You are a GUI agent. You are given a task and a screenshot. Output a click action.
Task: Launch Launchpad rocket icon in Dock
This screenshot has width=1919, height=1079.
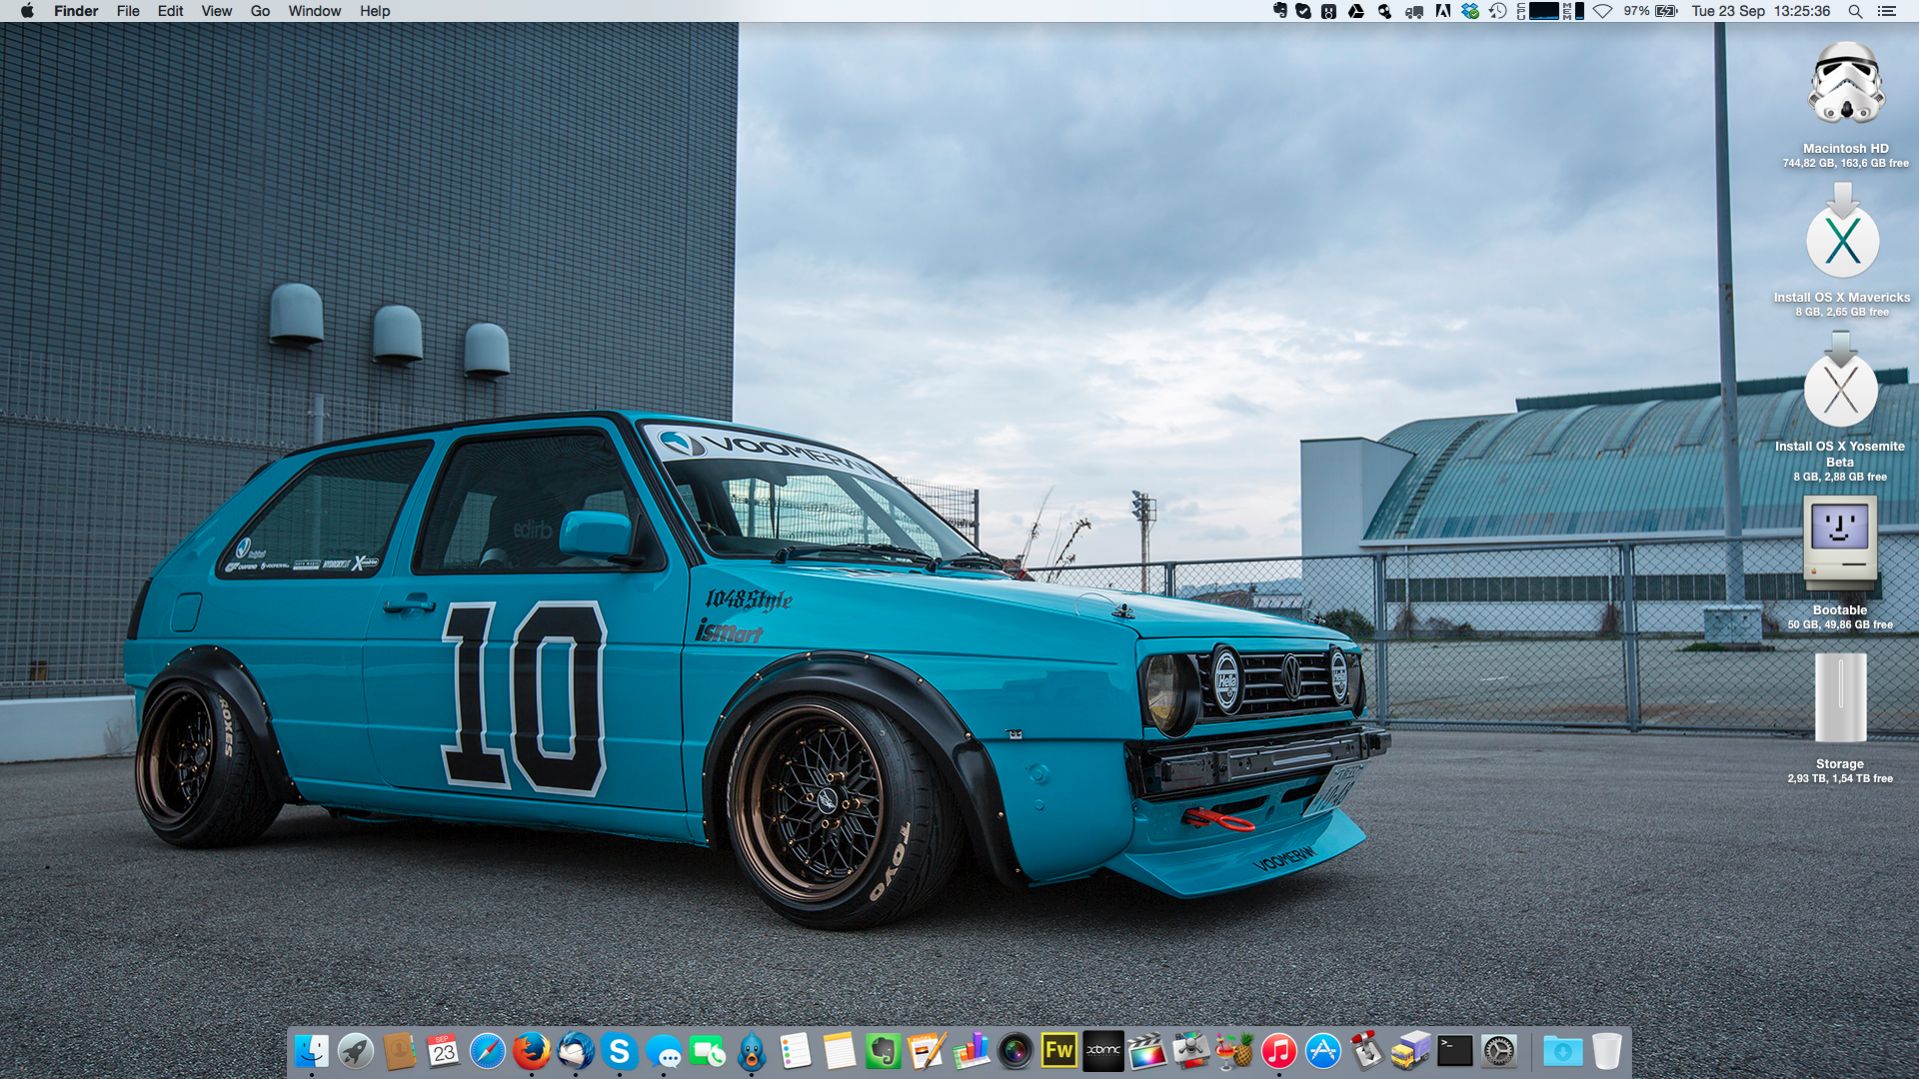coord(355,1051)
